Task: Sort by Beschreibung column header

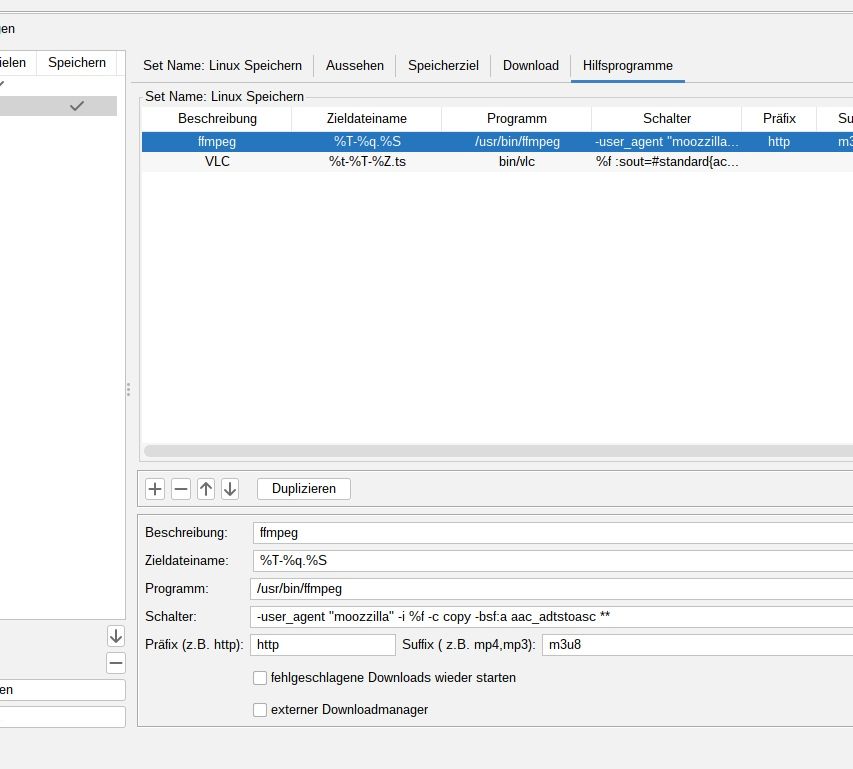Action: coord(217,119)
